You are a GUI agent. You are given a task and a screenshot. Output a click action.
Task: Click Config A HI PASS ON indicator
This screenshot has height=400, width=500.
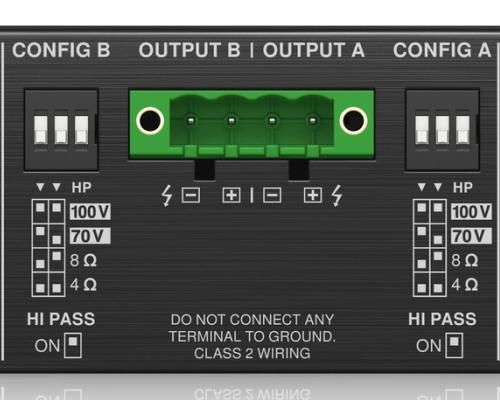click(x=454, y=345)
